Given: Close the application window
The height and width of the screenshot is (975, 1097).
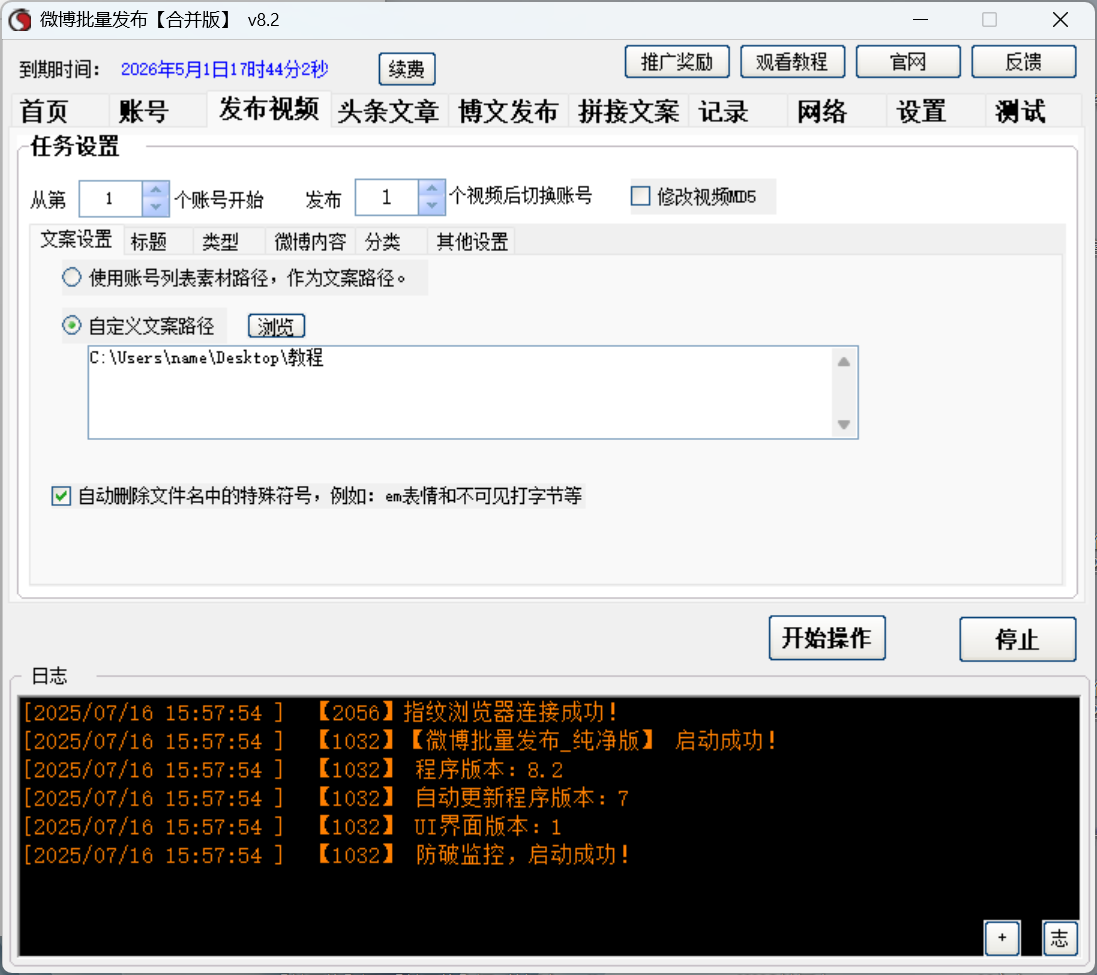Looking at the screenshot, I should (1061, 20).
